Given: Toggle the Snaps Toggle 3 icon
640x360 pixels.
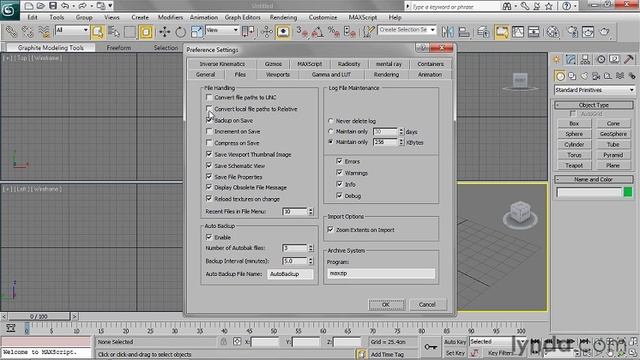Looking at the screenshot, I should [x=302, y=32].
